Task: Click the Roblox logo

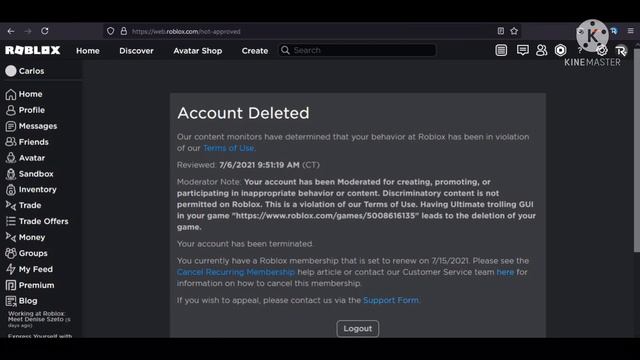Action: pos(33,50)
